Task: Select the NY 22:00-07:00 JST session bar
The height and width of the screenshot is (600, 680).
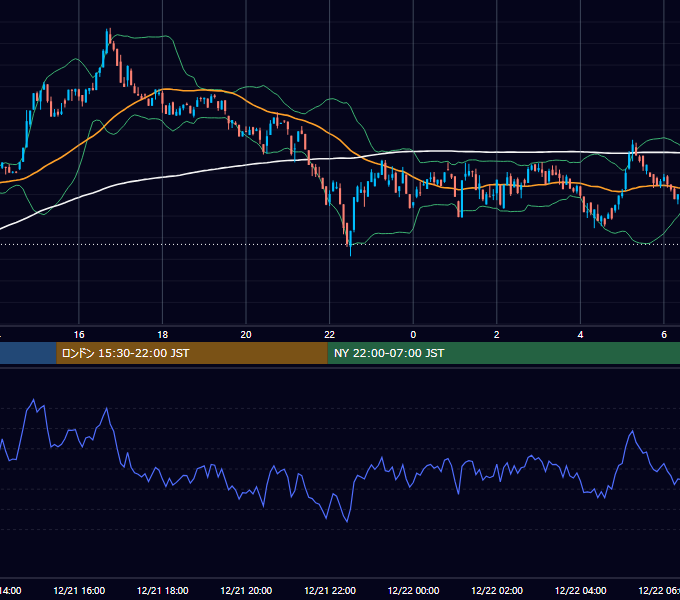Action: pos(503,353)
